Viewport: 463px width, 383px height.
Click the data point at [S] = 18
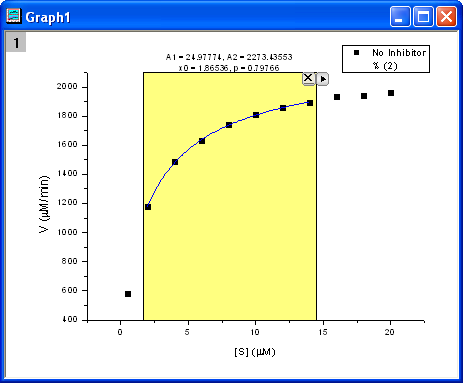click(x=364, y=96)
